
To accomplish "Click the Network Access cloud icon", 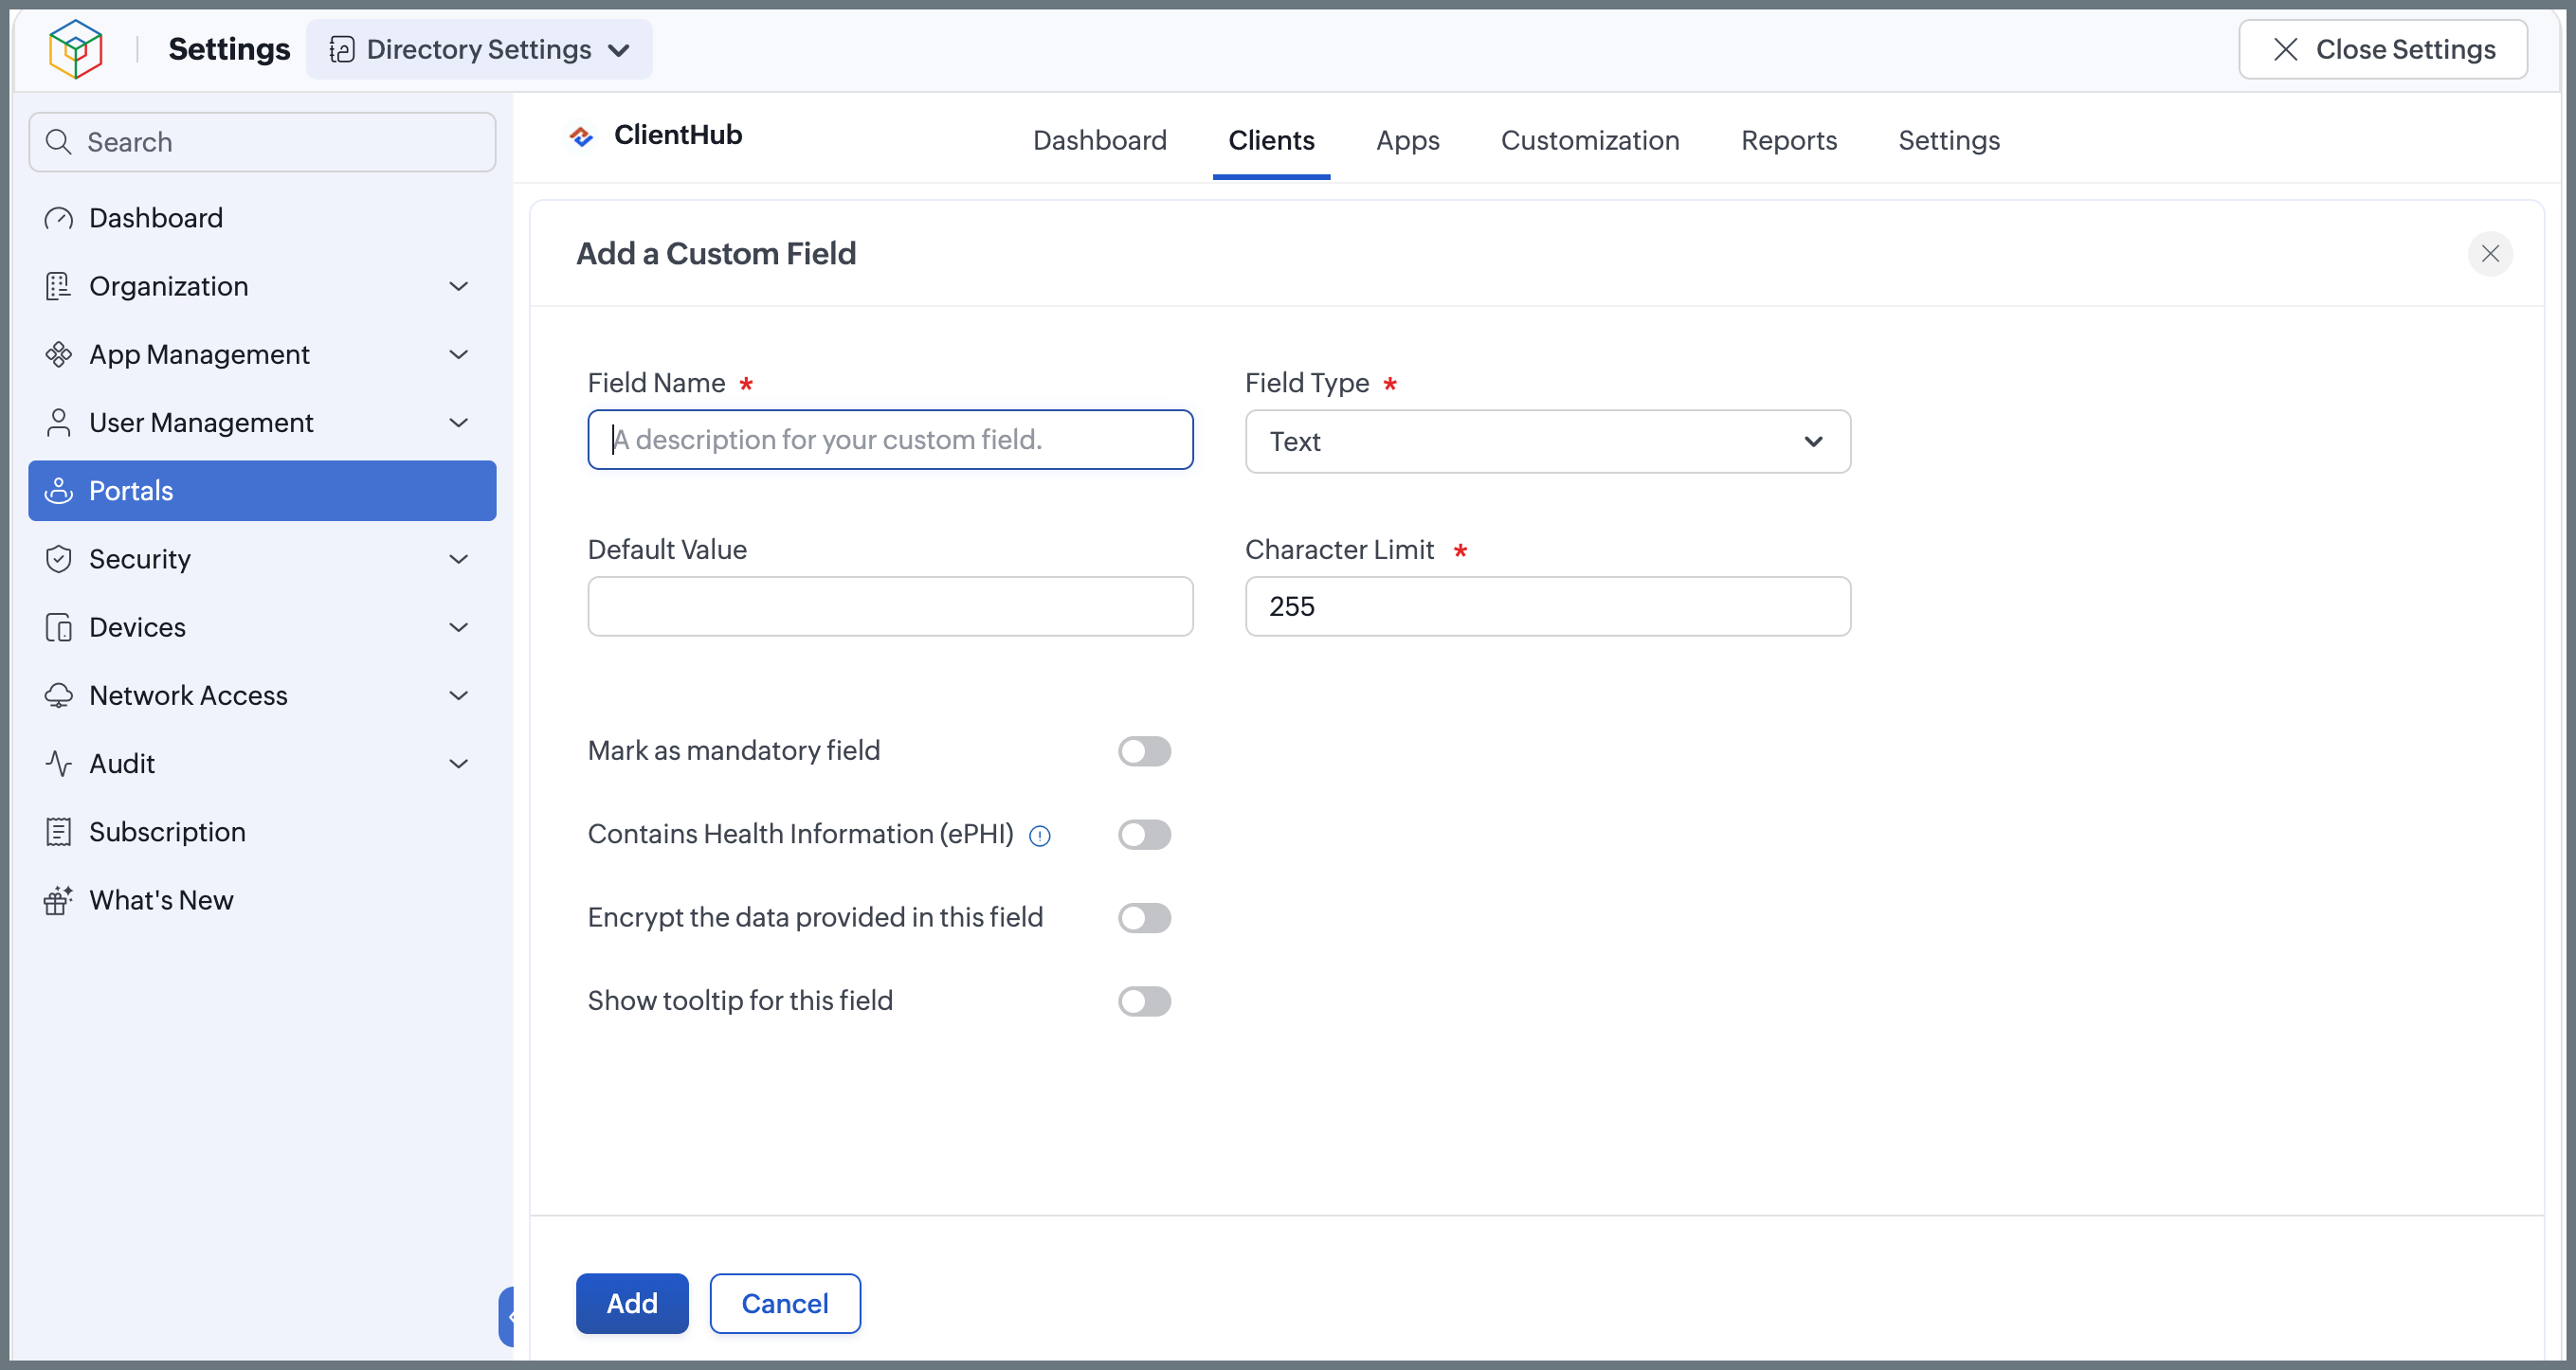I will click(59, 695).
